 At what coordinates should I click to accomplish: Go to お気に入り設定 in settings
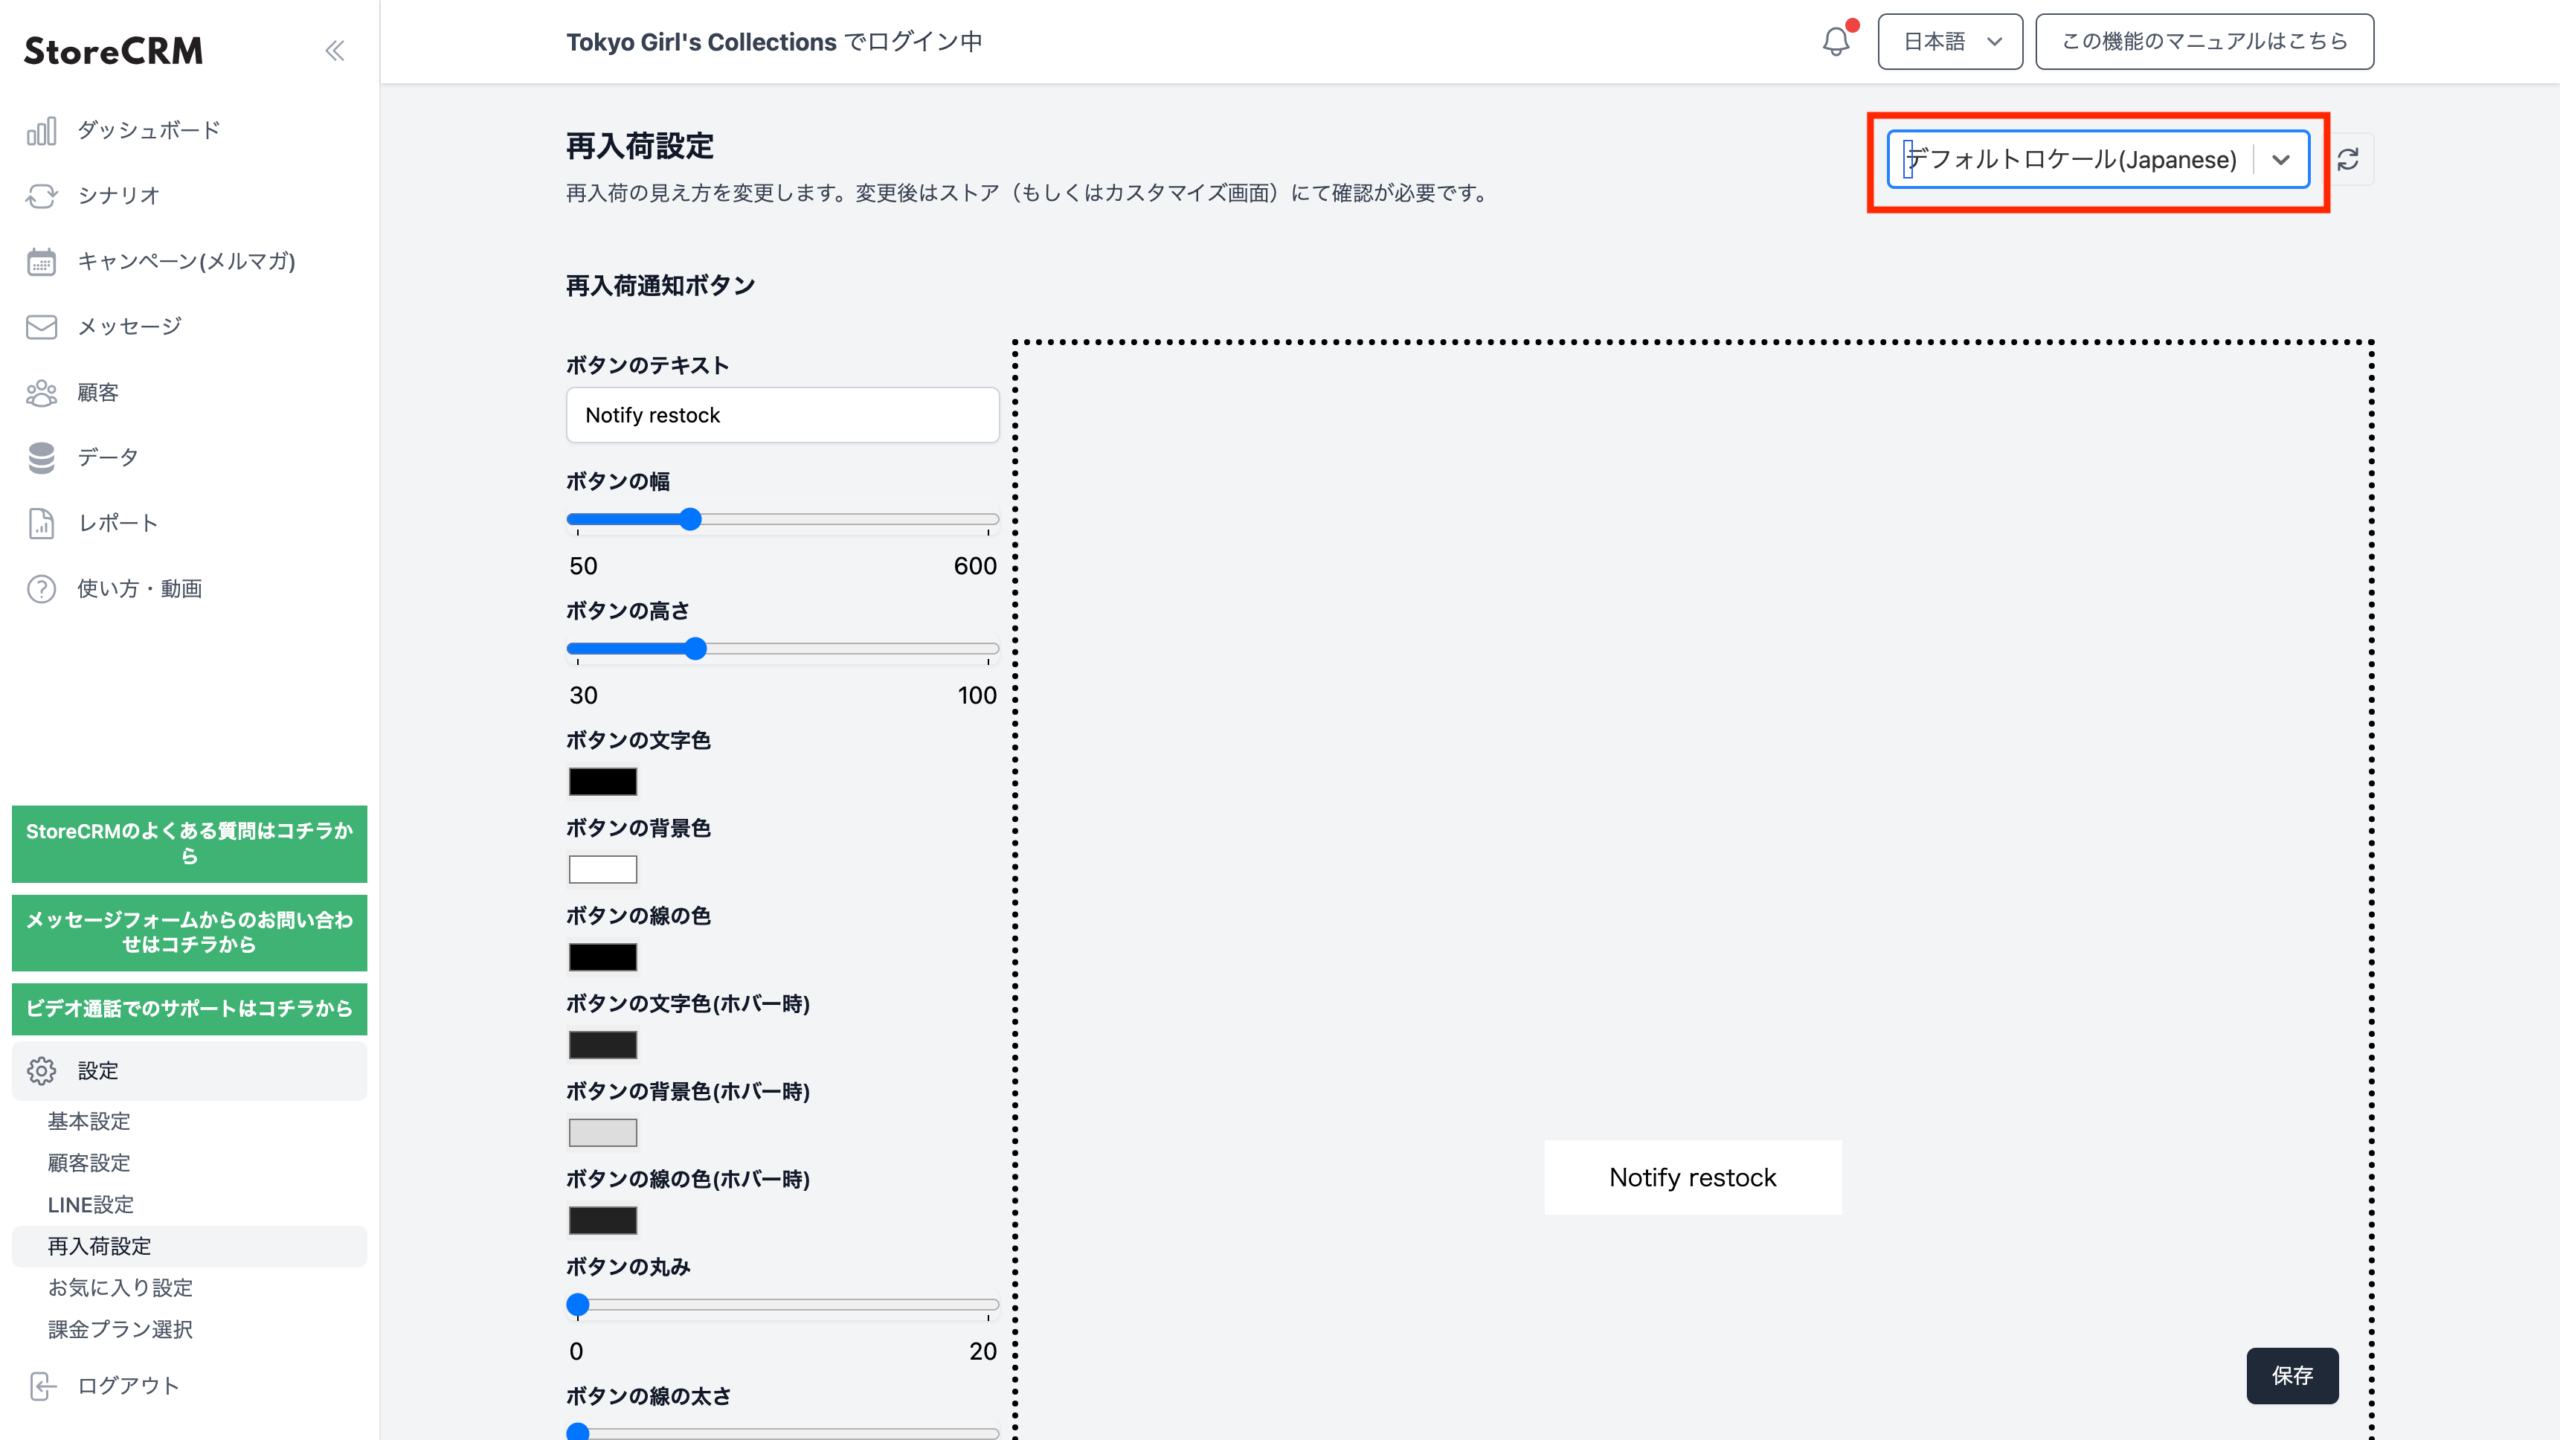coord(121,1288)
